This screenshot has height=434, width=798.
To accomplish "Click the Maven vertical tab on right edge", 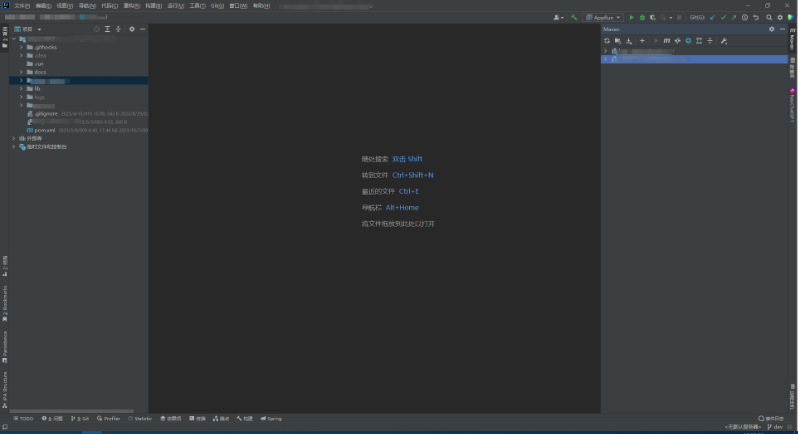I will [x=792, y=39].
